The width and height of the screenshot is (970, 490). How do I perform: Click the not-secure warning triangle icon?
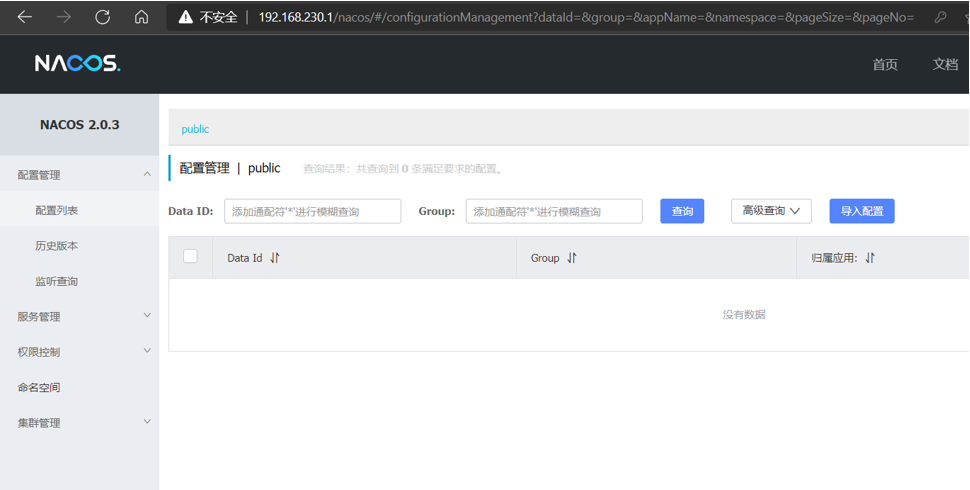(186, 17)
